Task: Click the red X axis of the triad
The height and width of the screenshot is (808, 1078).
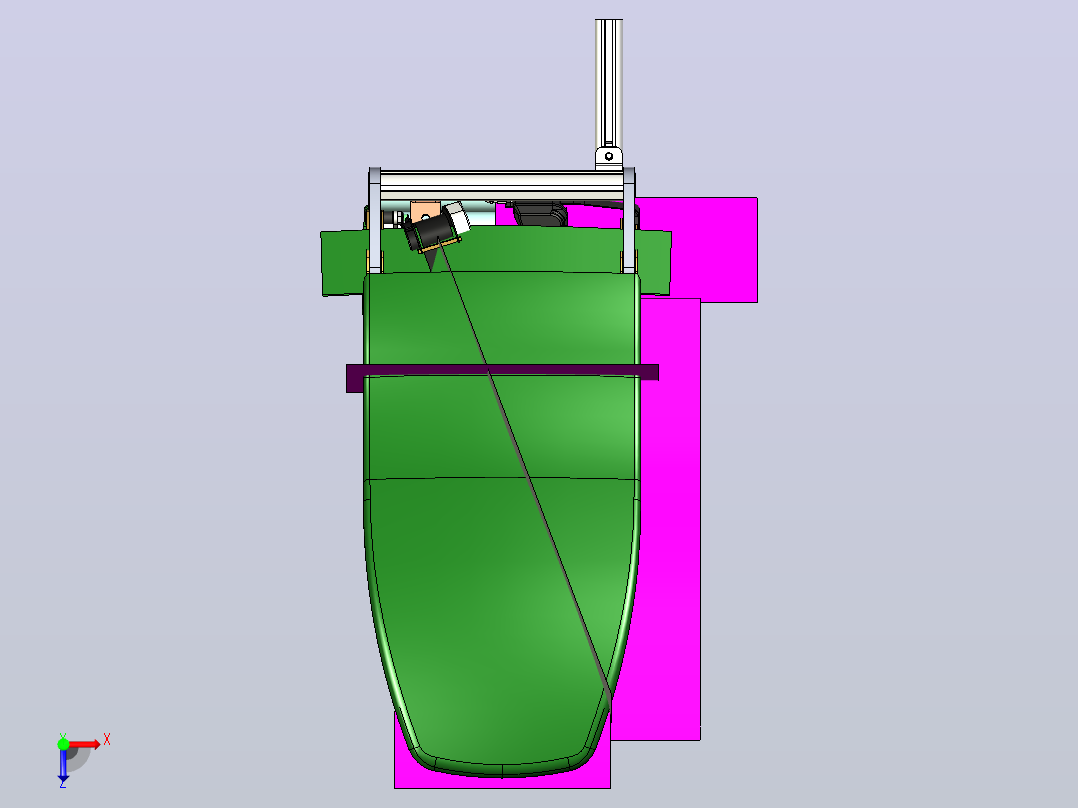Action: click(84, 744)
